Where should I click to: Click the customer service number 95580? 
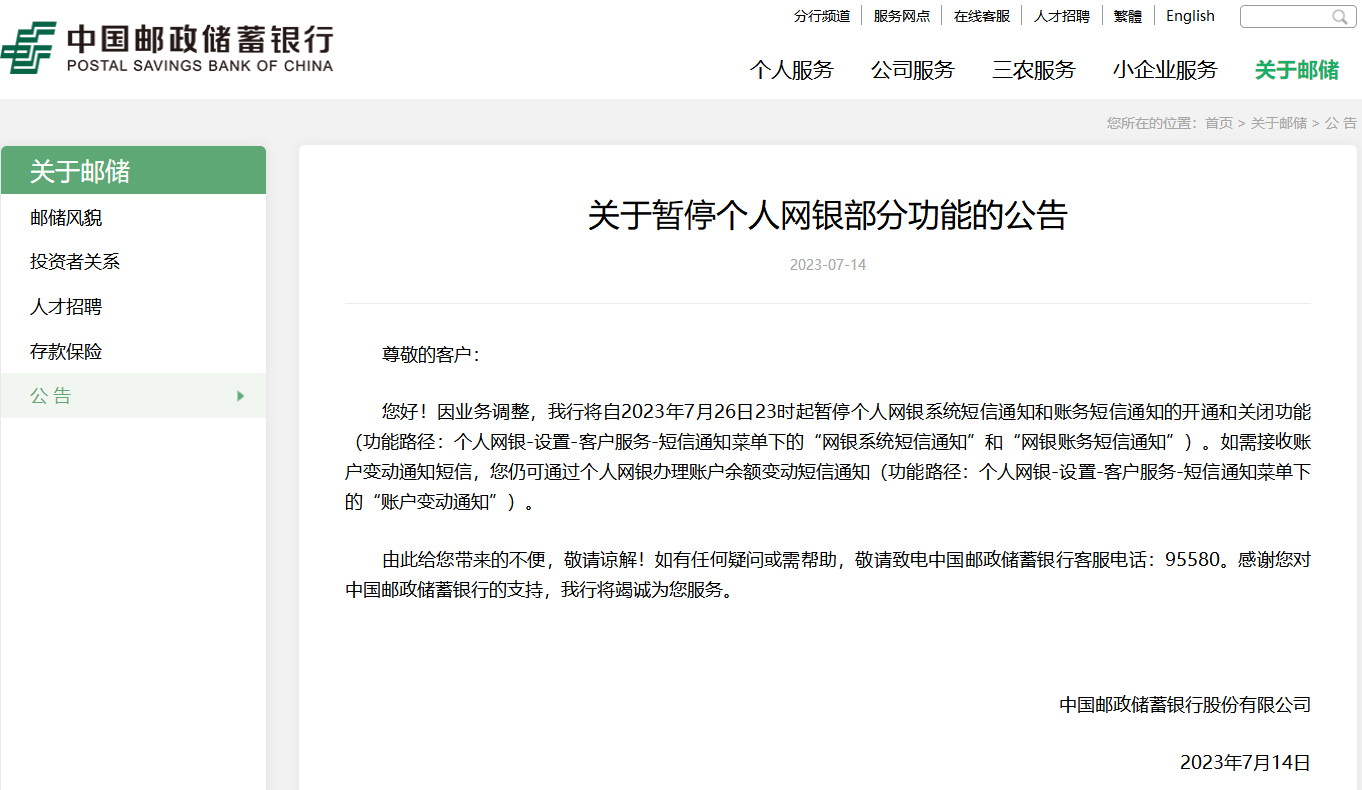[1194, 561]
